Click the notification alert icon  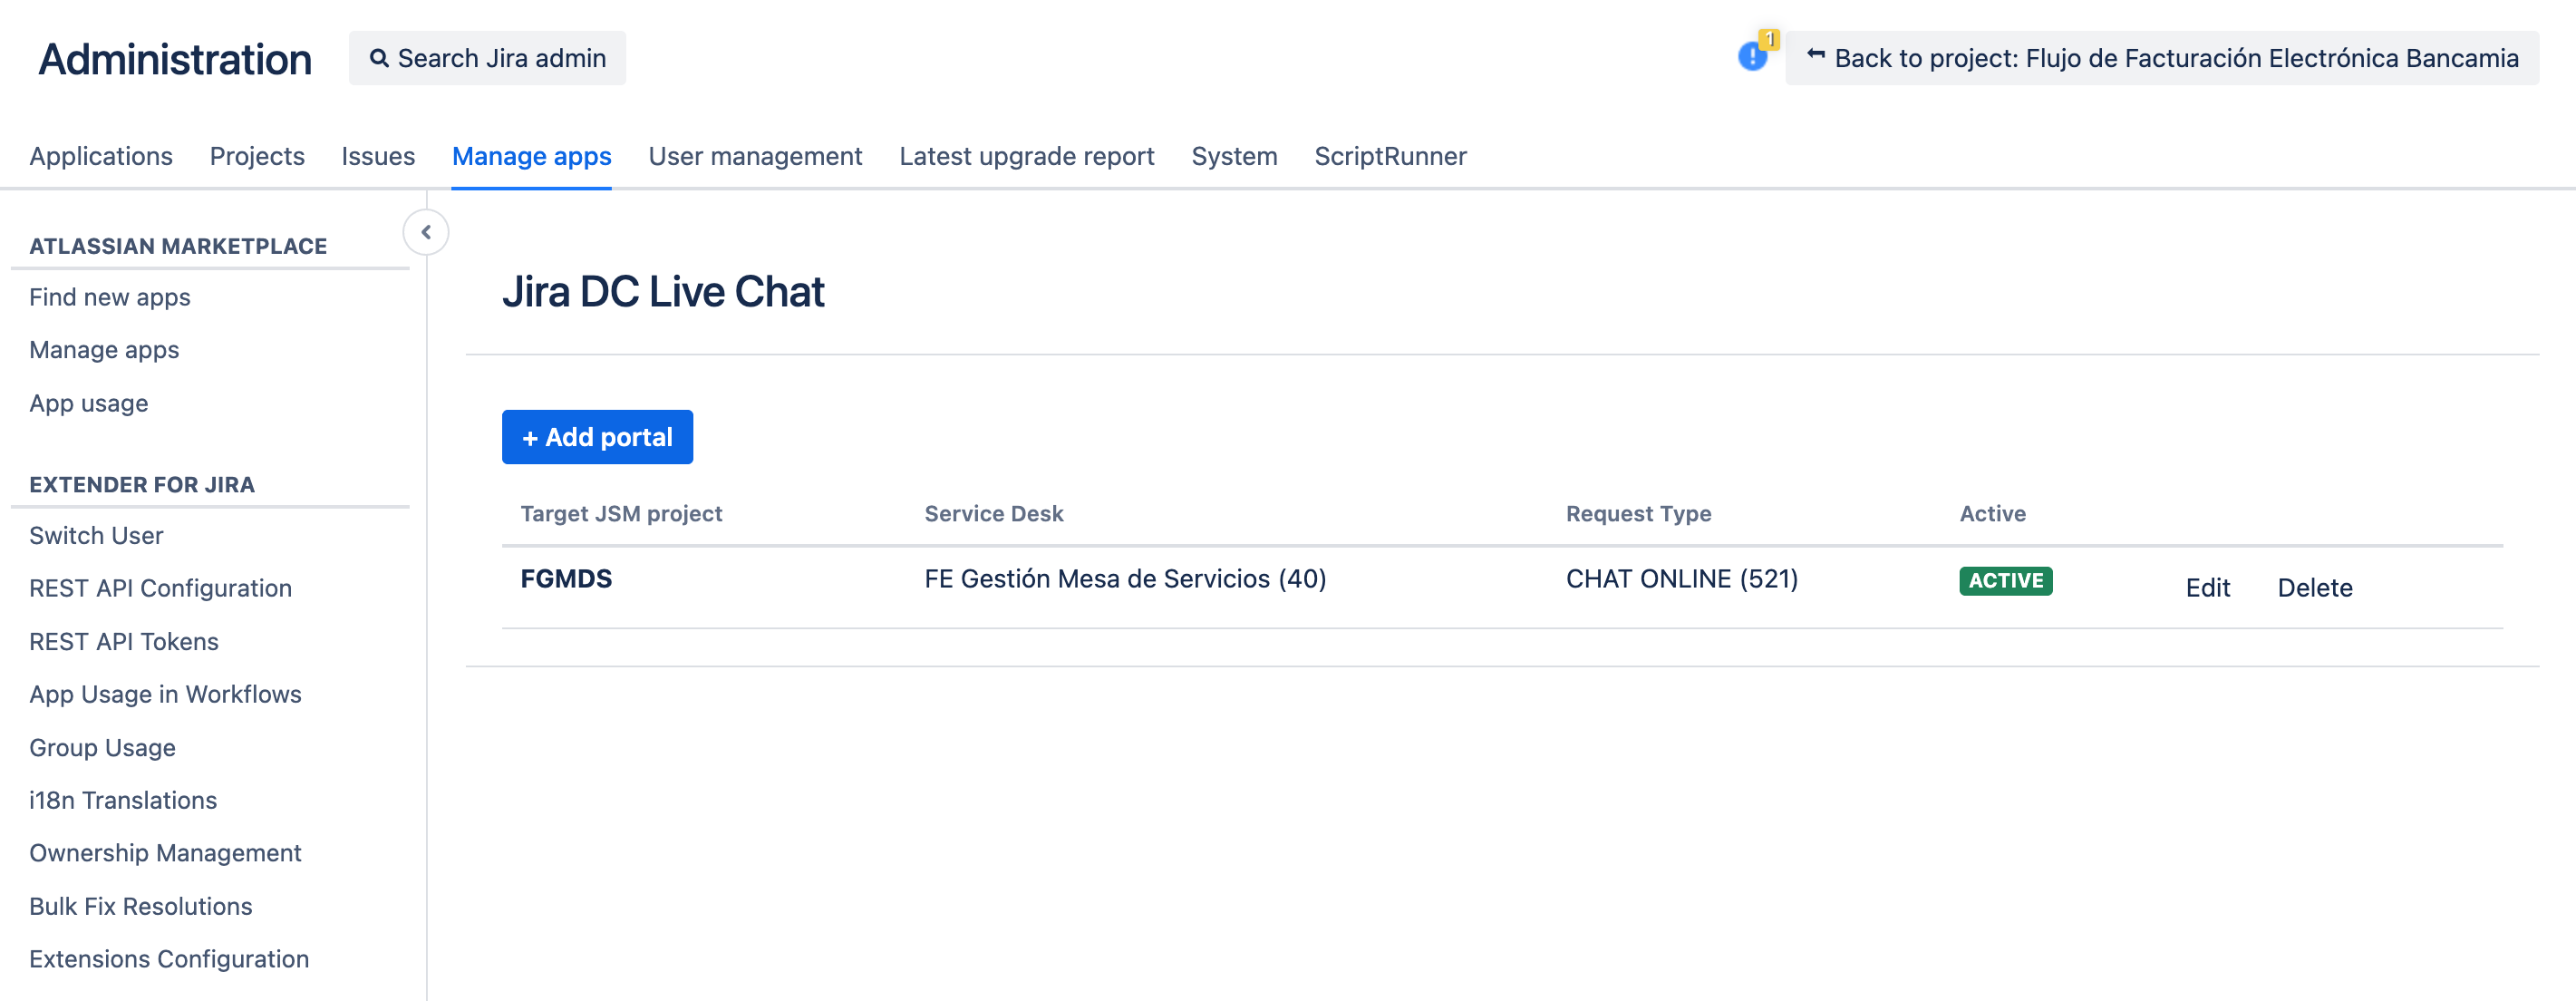[1752, 56]
